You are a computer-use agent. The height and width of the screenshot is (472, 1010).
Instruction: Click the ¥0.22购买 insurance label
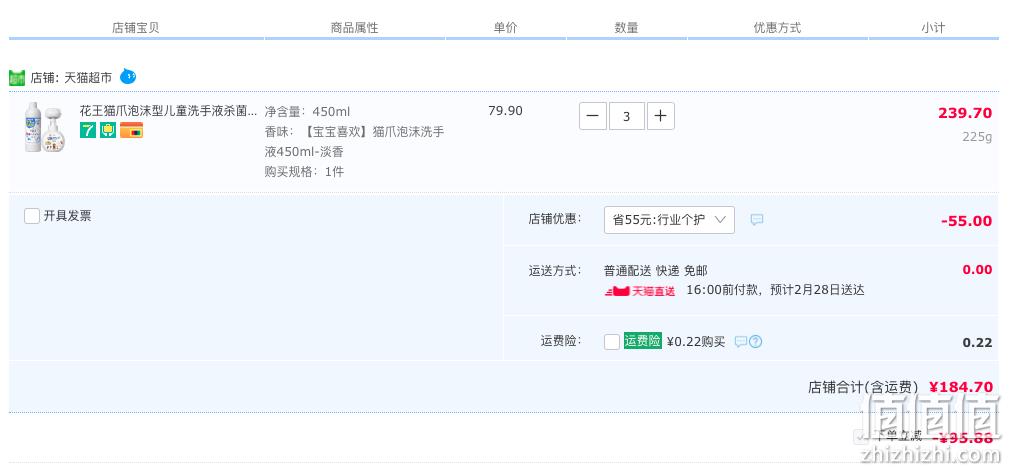pos(696,342)
